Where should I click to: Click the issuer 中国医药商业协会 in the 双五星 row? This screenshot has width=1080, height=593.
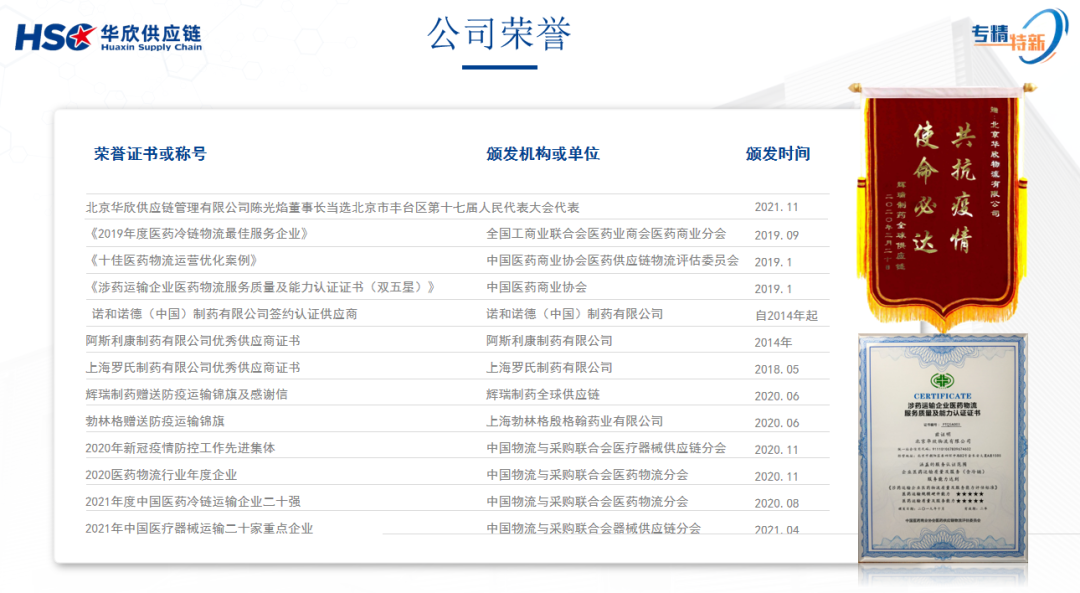pyautogui.click(x=537, y=288)
